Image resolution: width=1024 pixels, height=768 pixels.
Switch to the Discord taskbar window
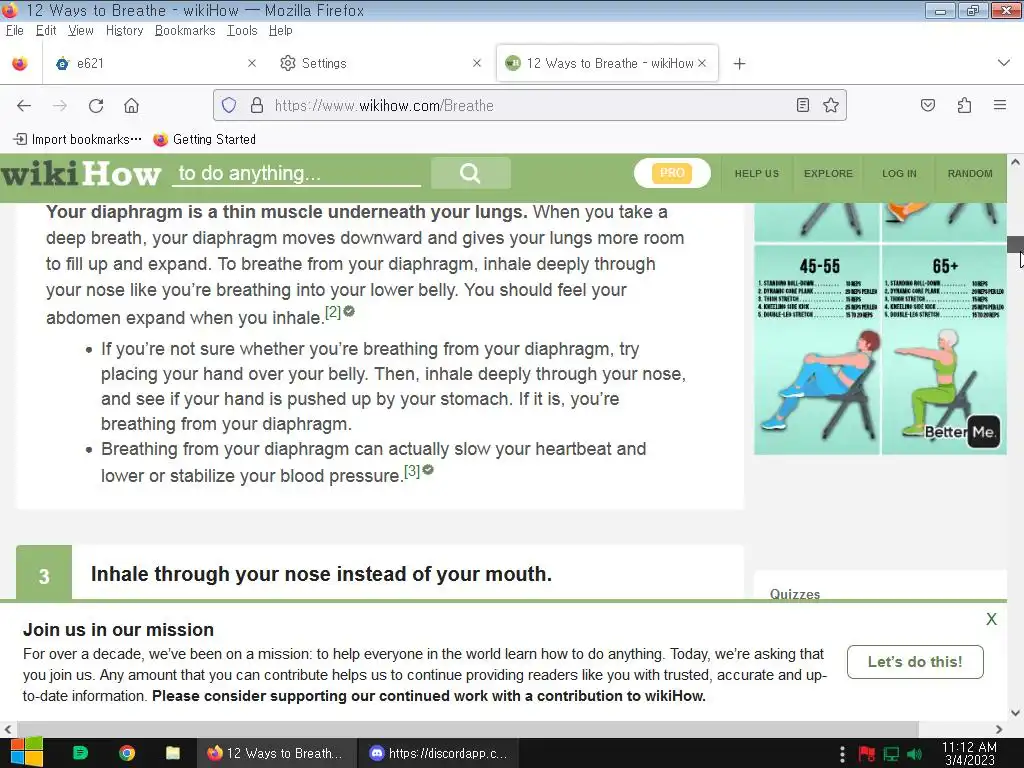439,753
